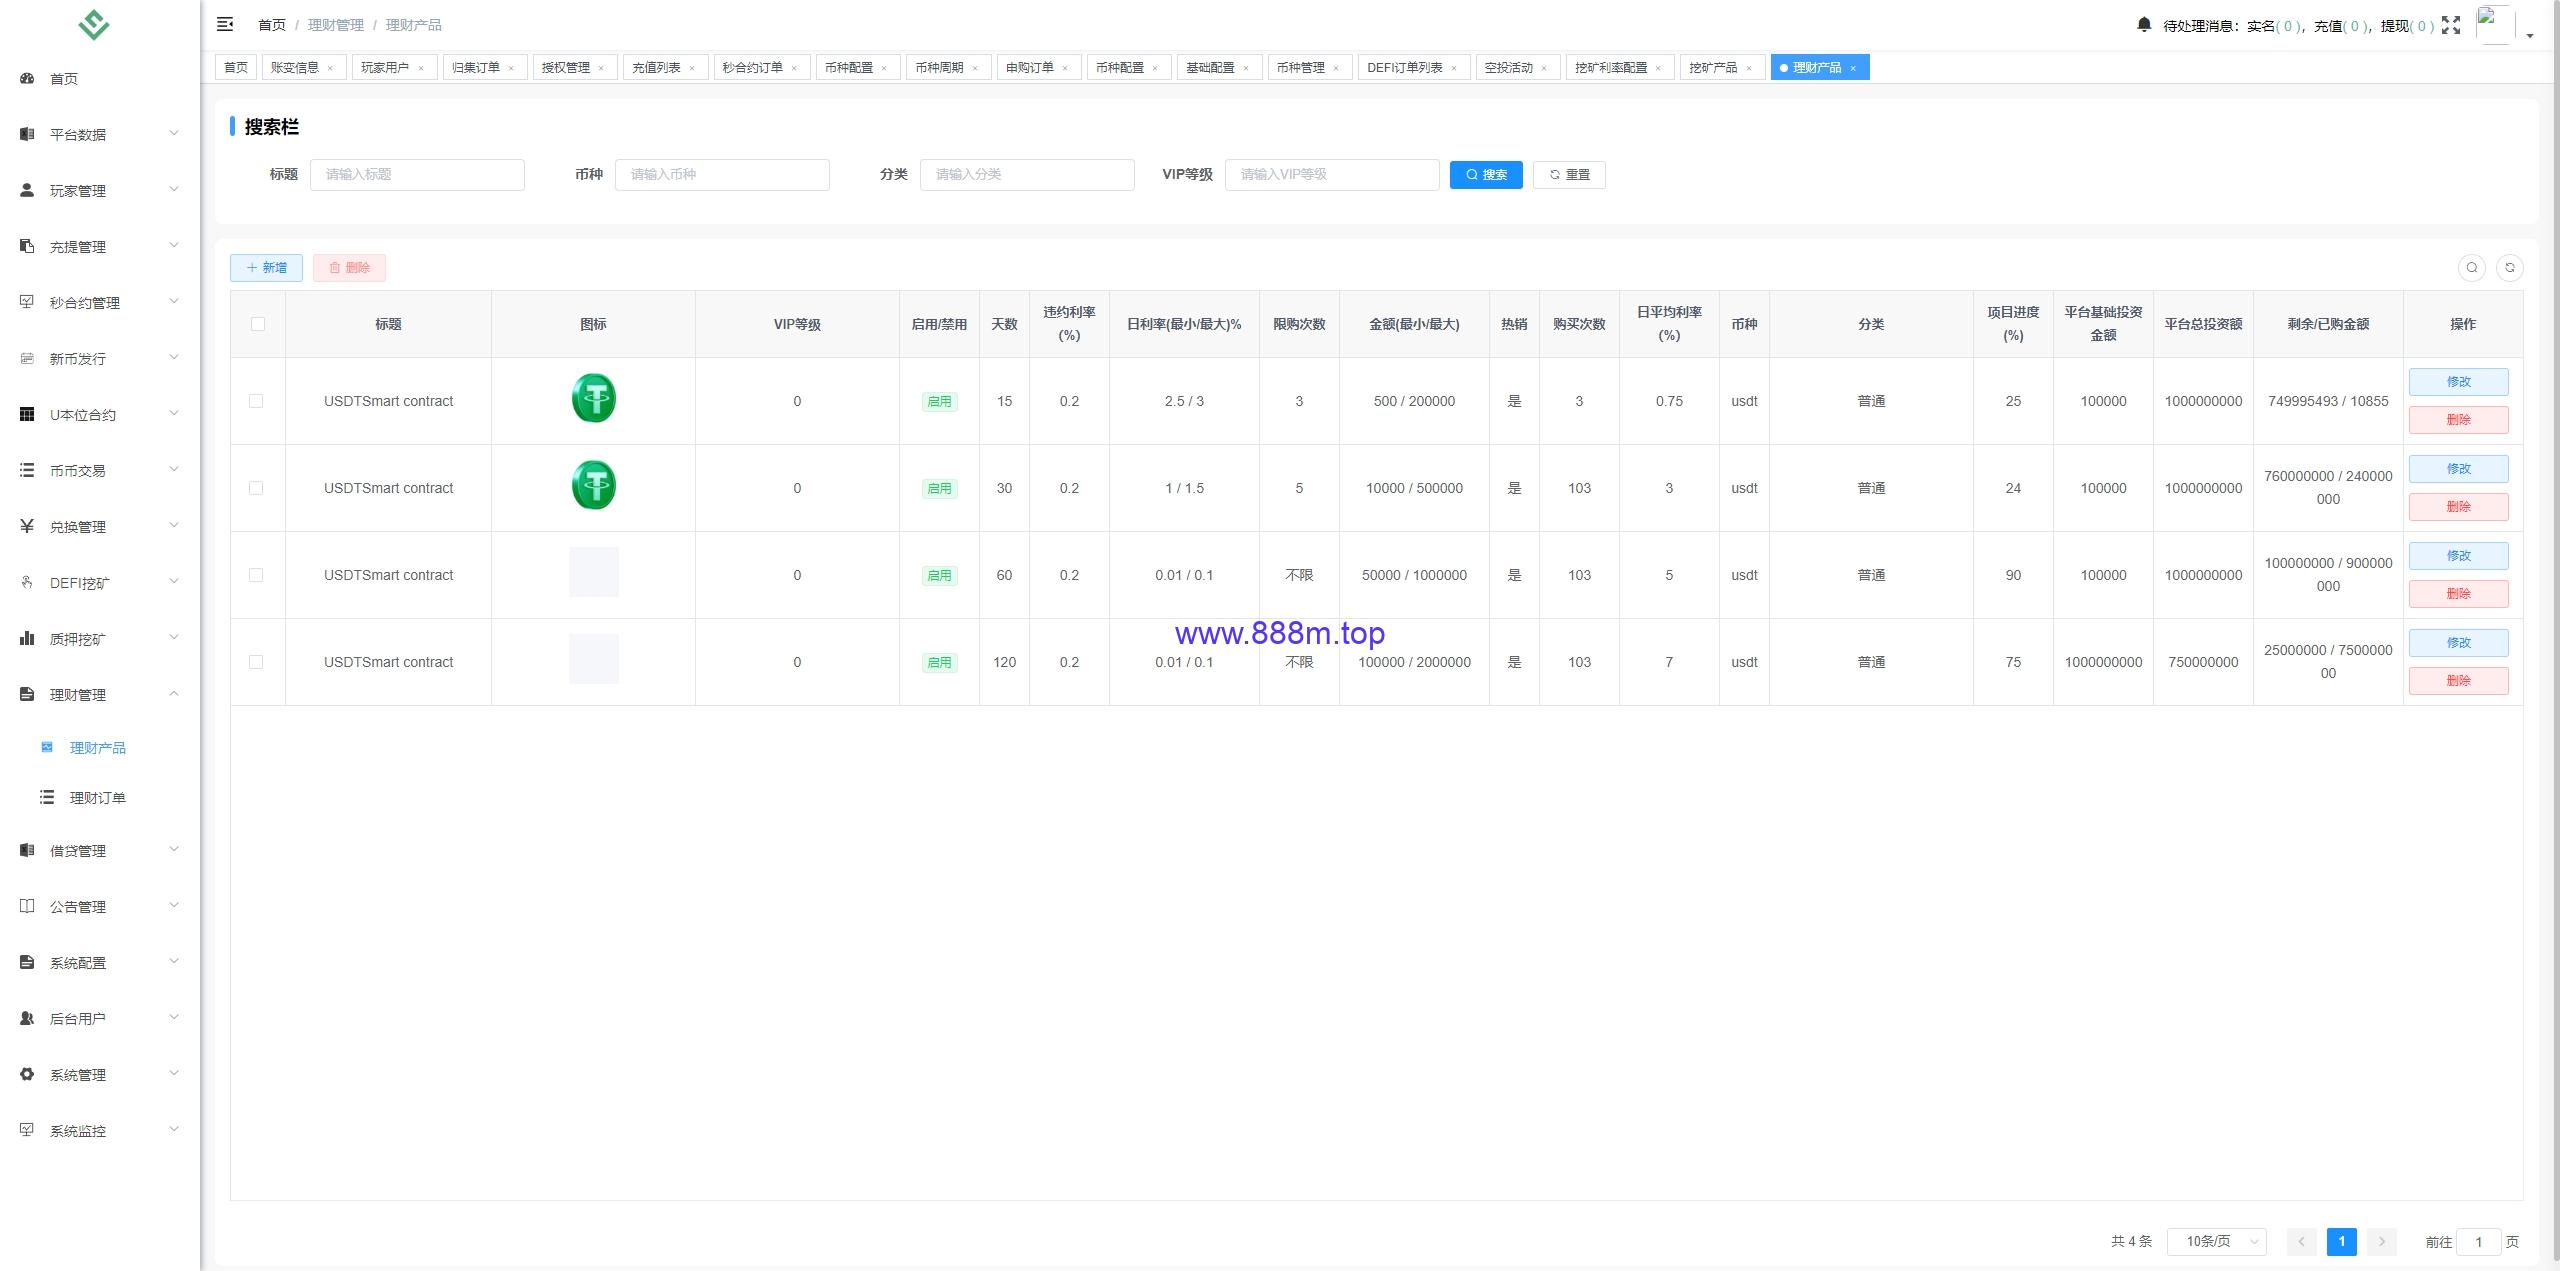The height and width of the screenshot is (1271, 2560).
Task: Expand 充提管理 sidebar menu
Action: [x=100, y=246]
